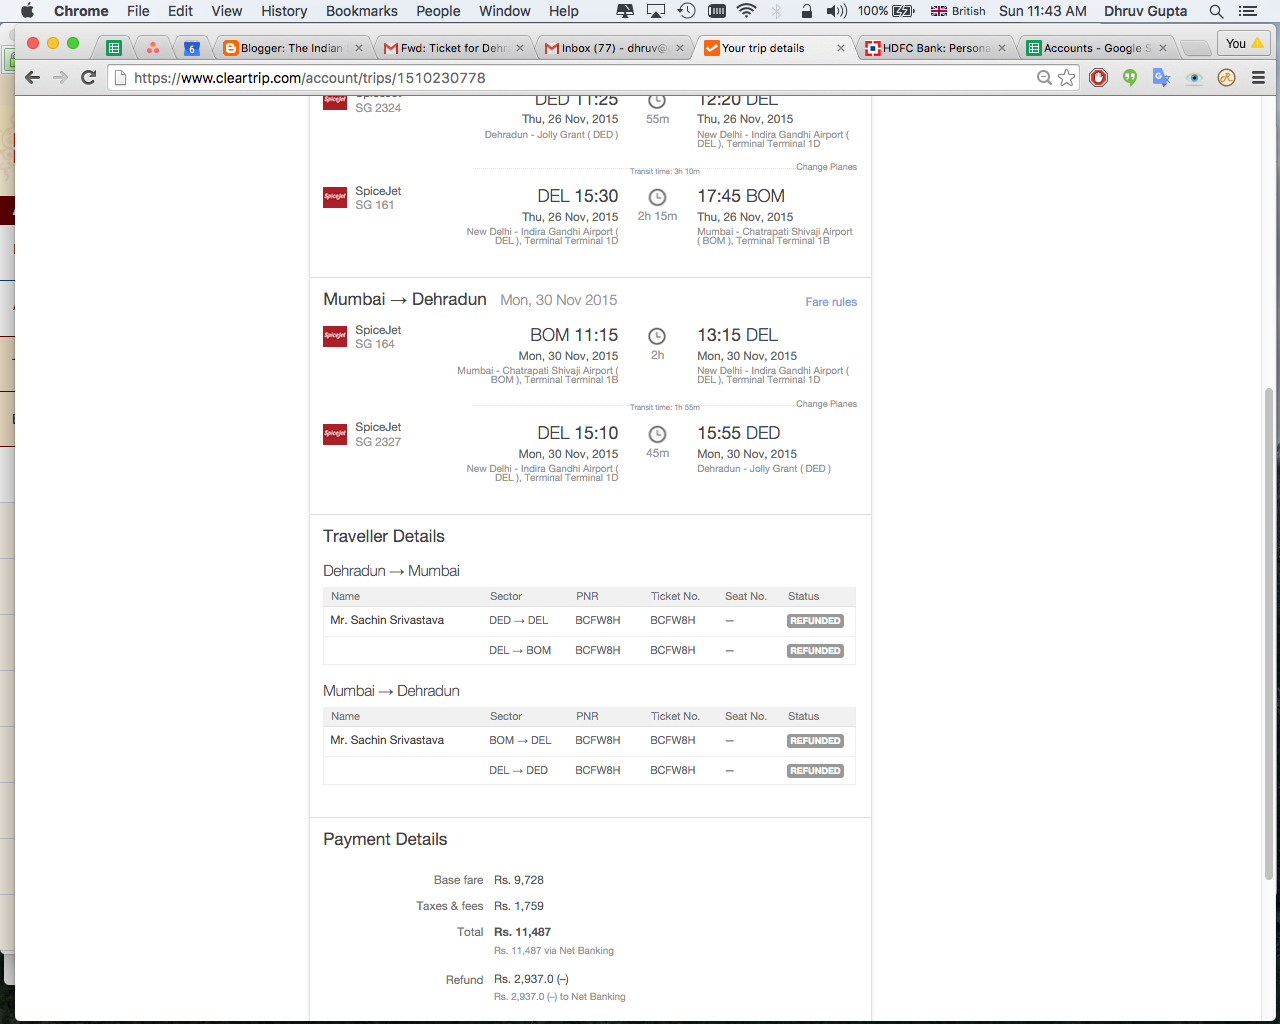The height and width of the screenshot is (1024, 1280).
Task: Click REFUNDED status for DED → DEL sector
Action: click(815, 621)
